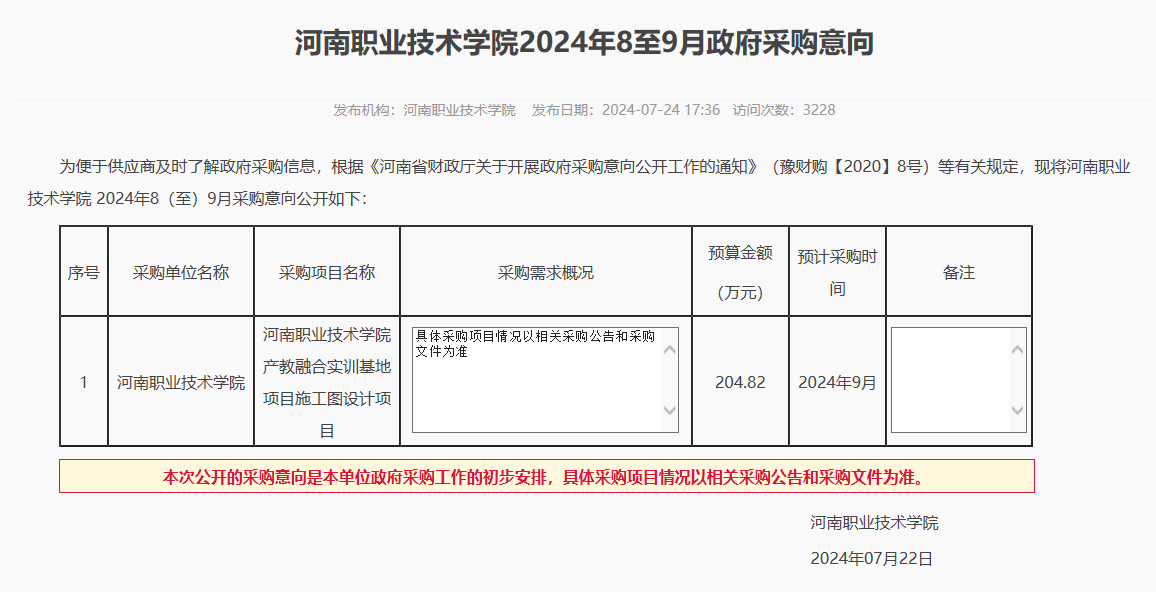Click the 采购单位名称 column header
The image size is (1156, 592).
[x=181, y=272]
